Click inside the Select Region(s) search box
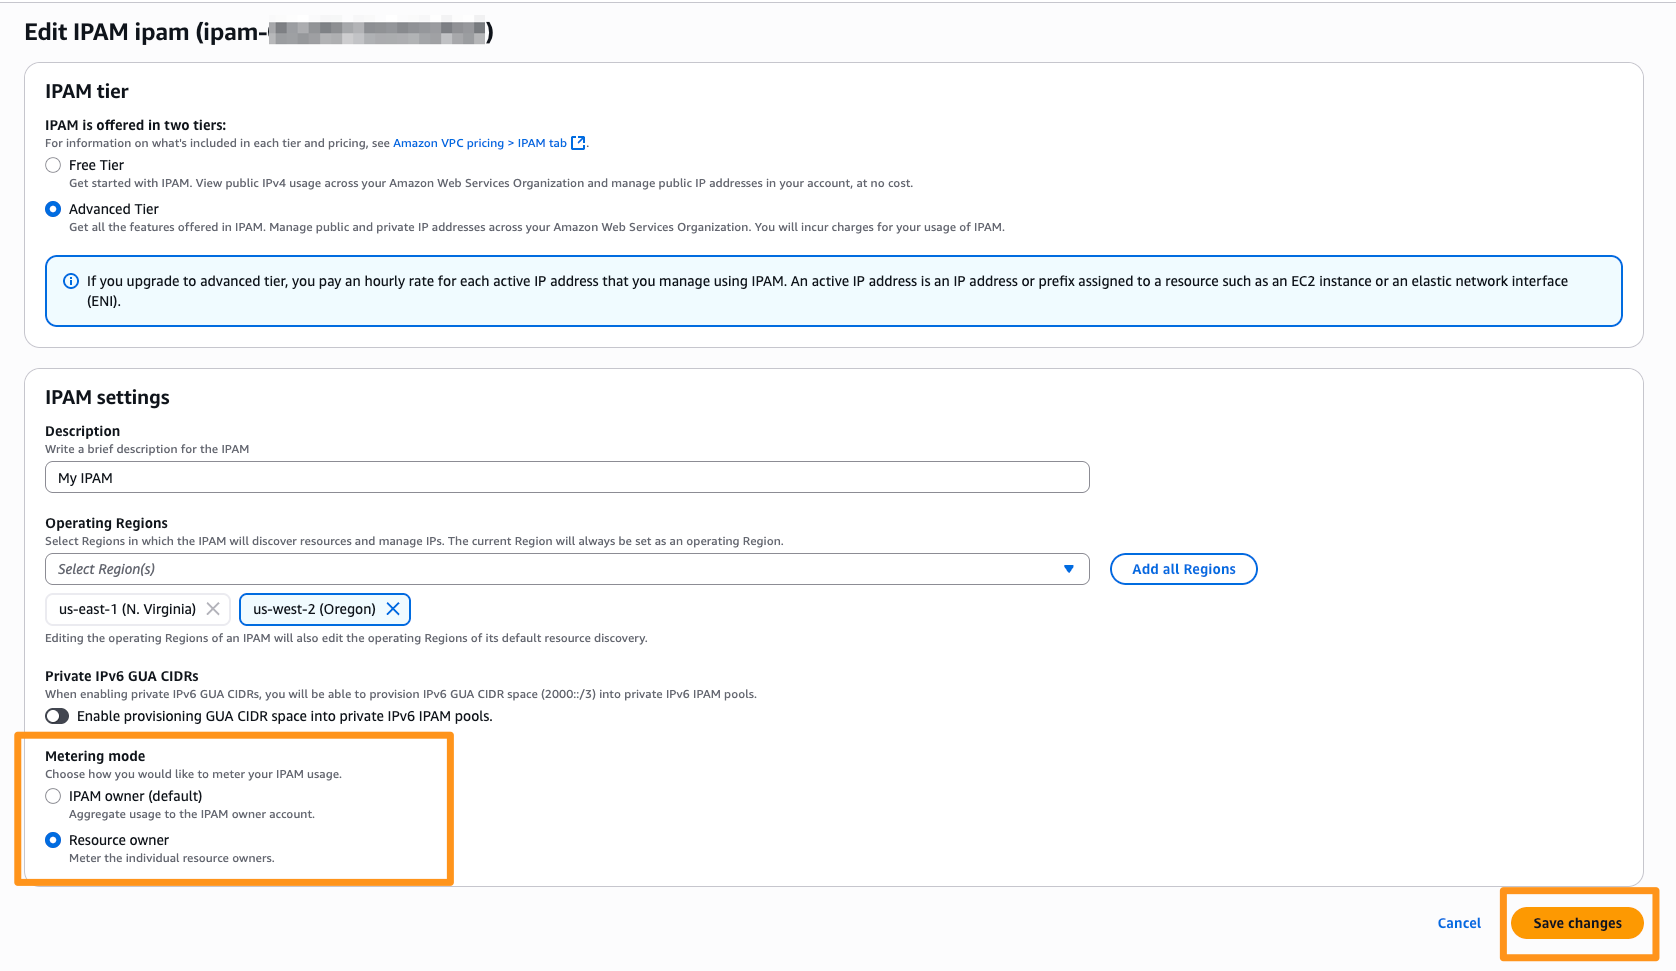1676x971 pixels. [400, 569]
